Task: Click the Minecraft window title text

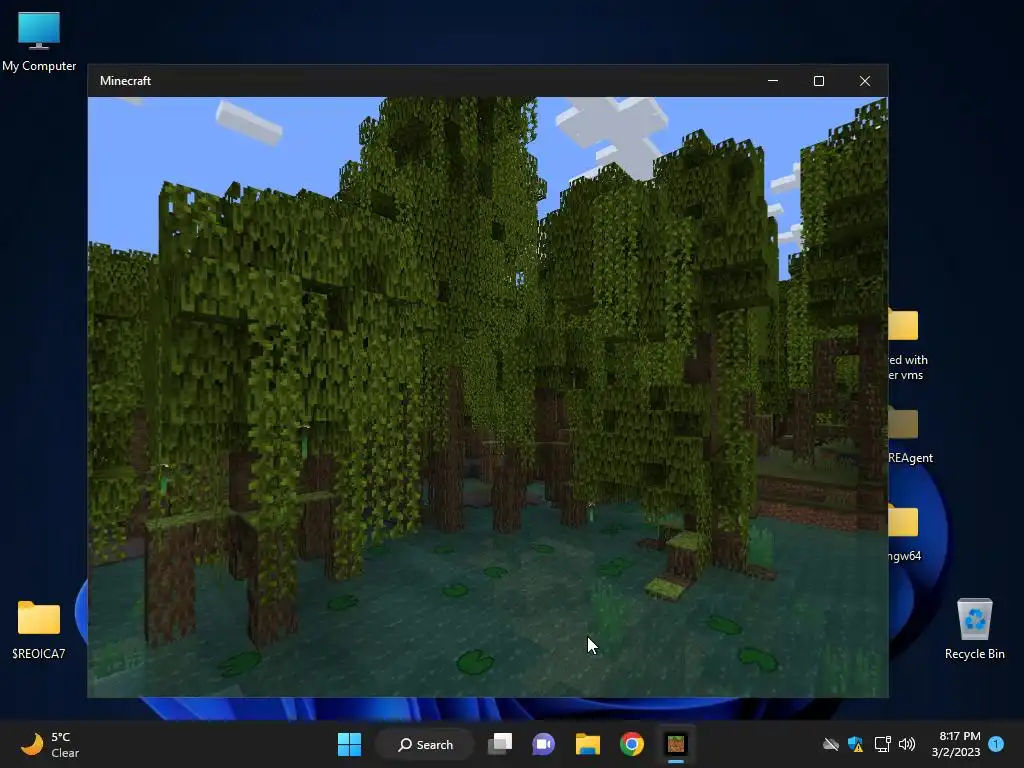Action: pos(125,81)
